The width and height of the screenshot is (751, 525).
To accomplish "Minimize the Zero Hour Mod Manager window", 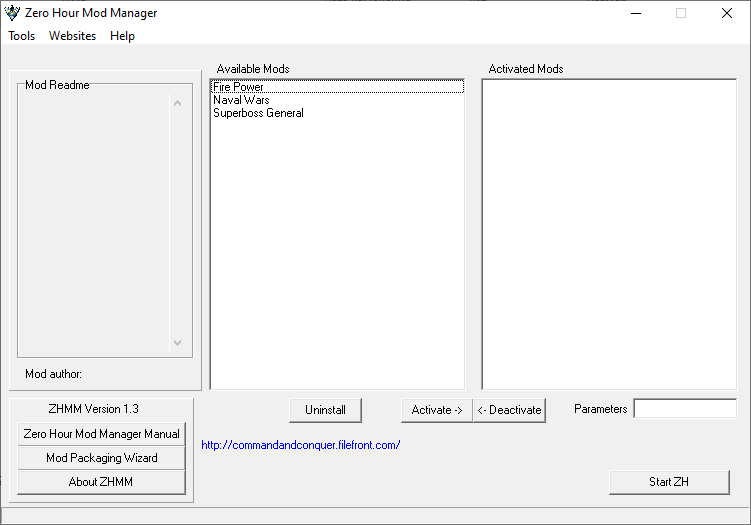I will point(636,13).
